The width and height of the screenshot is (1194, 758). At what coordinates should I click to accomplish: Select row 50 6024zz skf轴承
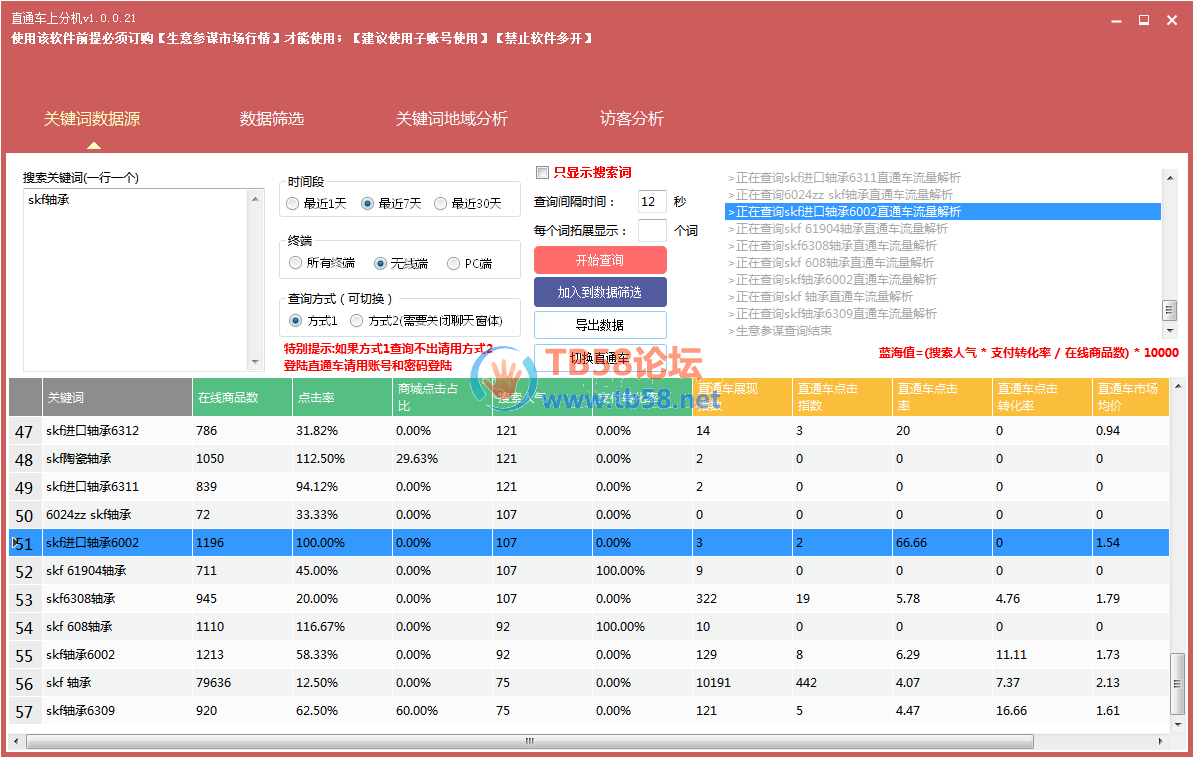coord(589,515)
